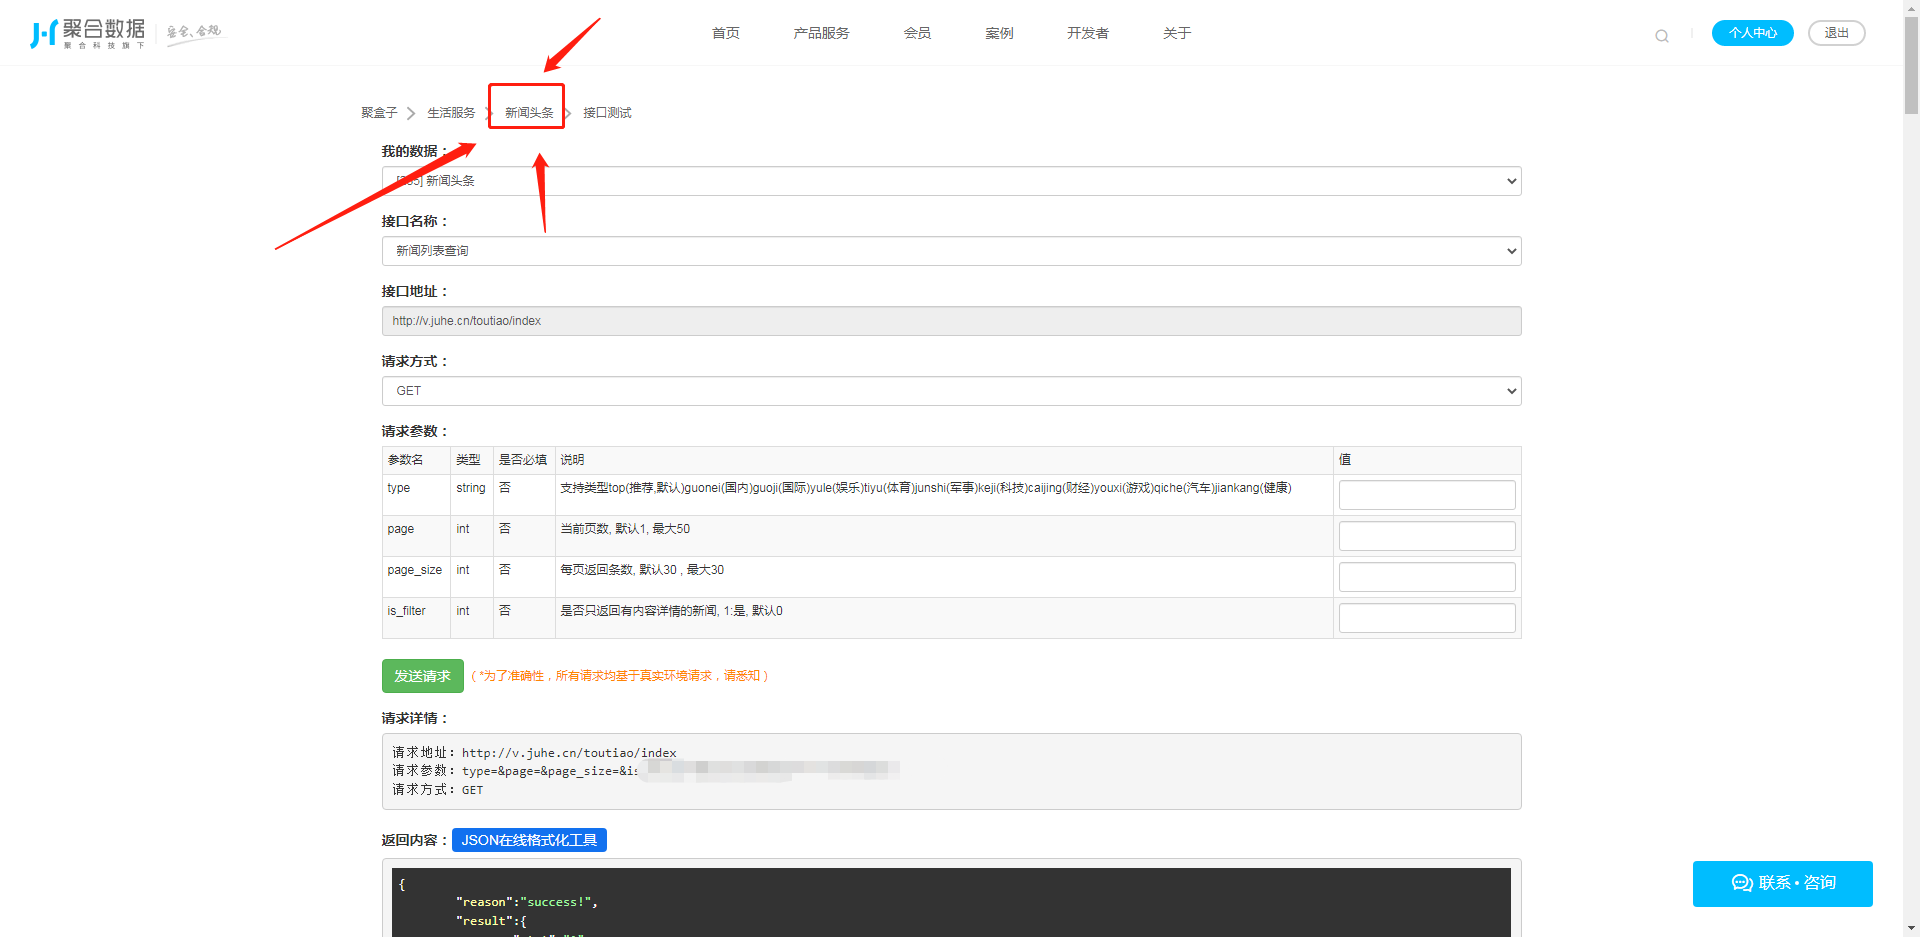Open the 产品服务 menu
The height and width of the screenshot is (937, 1920).
click(x=821, y=33)
